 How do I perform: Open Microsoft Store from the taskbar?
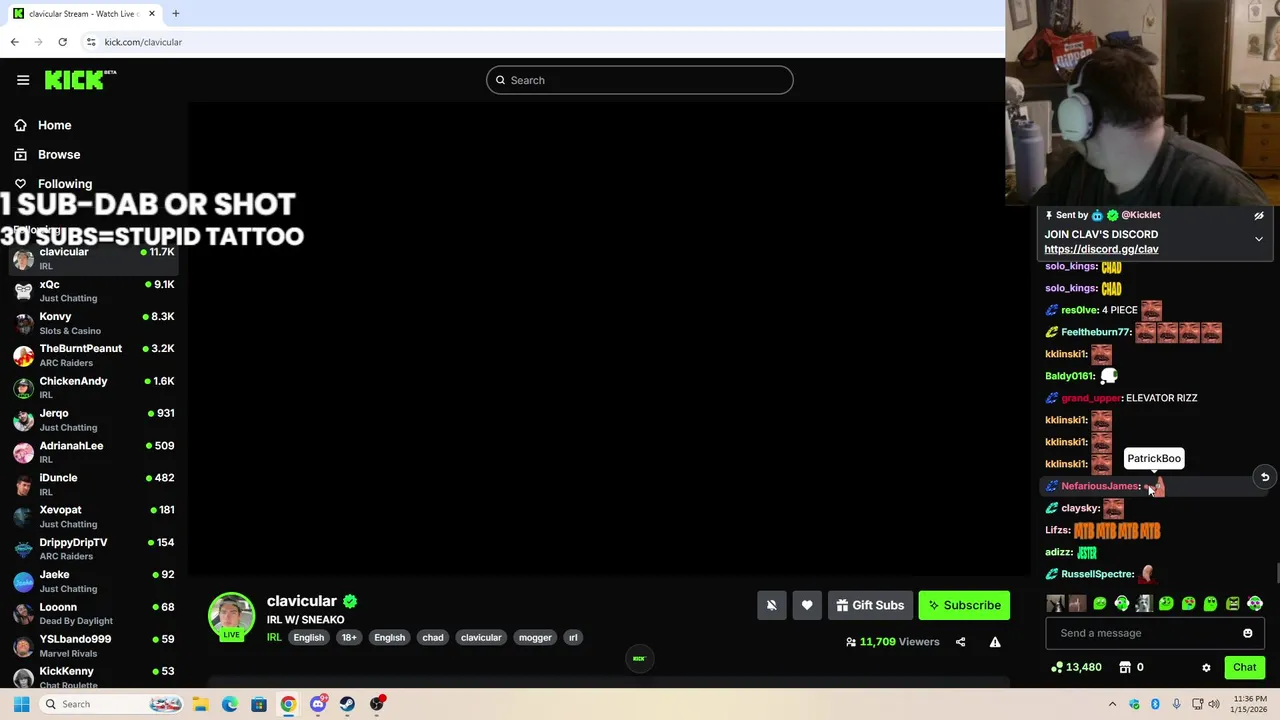pyautogui.click(x=259, y=704)
